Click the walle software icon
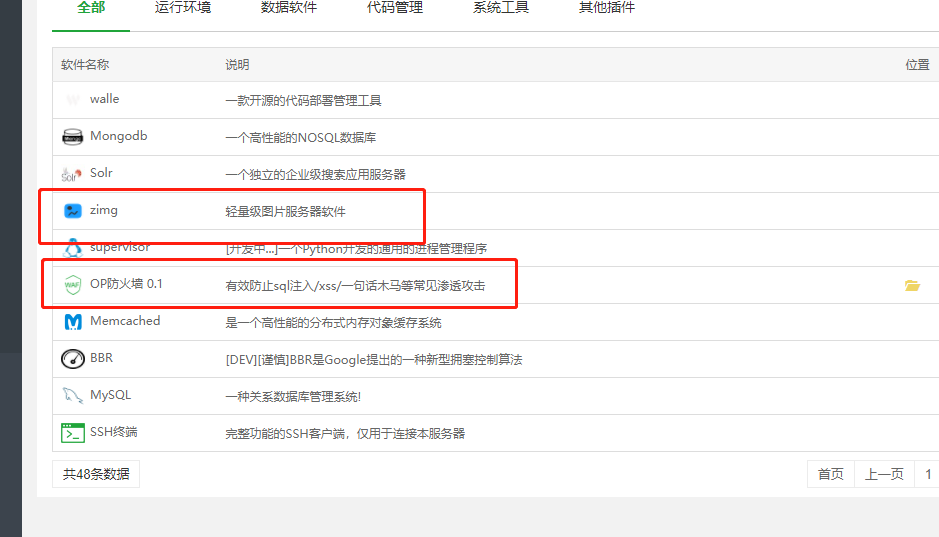 pos(72,99)
